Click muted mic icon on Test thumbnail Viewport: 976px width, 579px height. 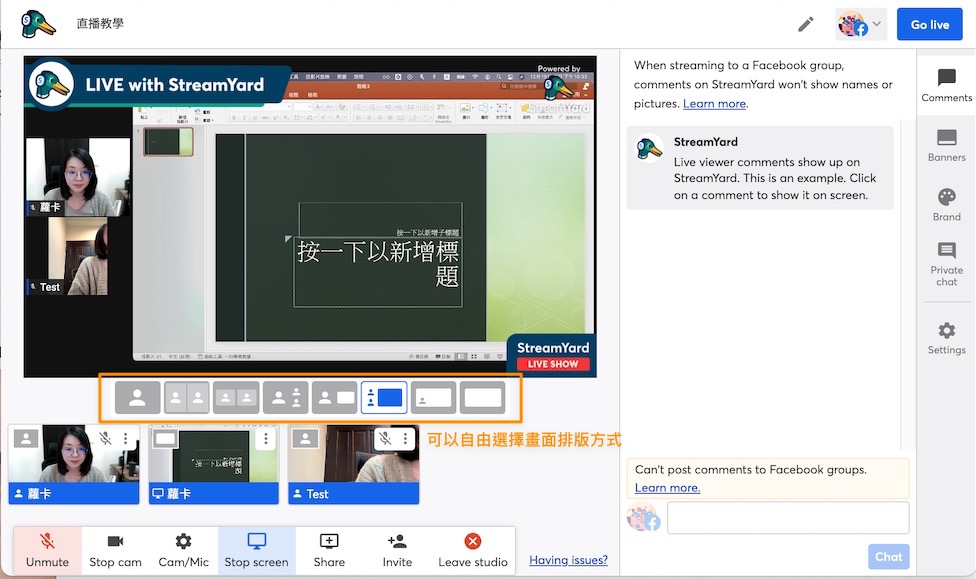tap(386, 438)
